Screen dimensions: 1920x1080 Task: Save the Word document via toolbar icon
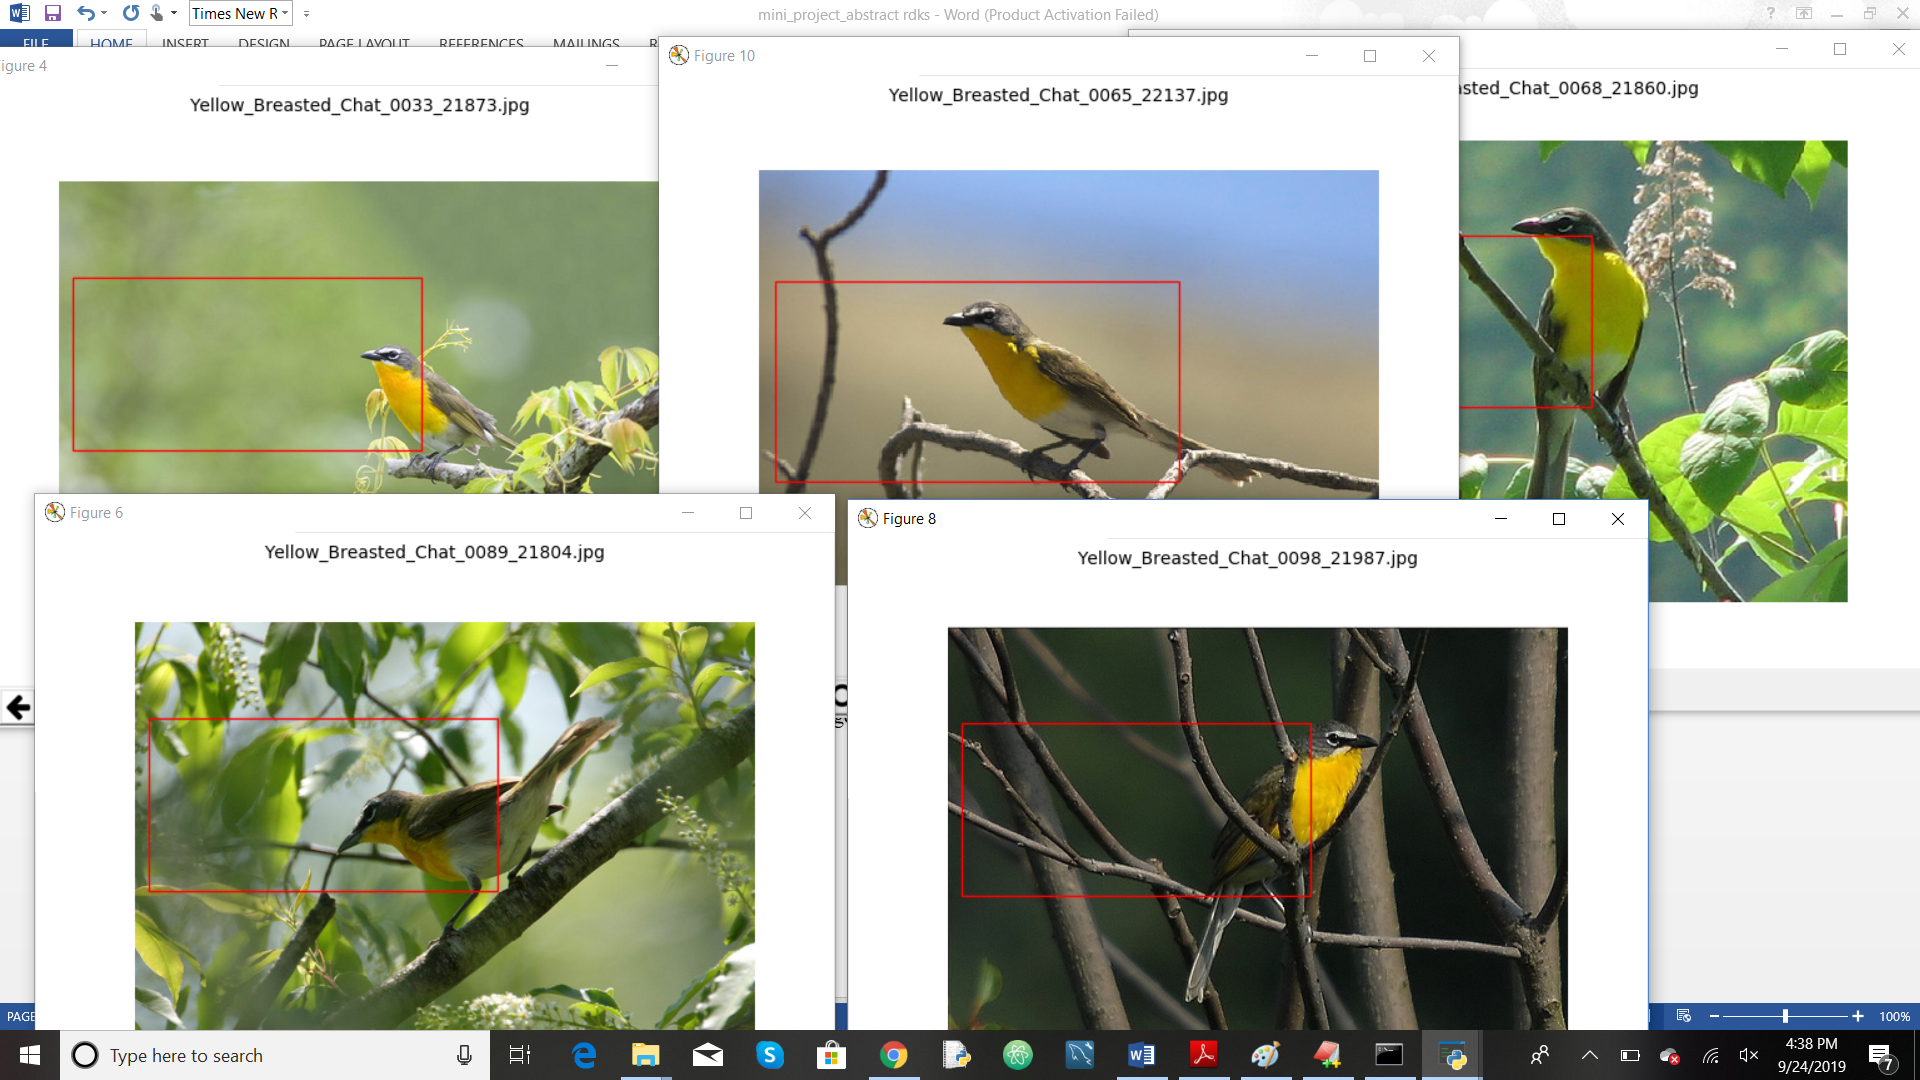53,14
